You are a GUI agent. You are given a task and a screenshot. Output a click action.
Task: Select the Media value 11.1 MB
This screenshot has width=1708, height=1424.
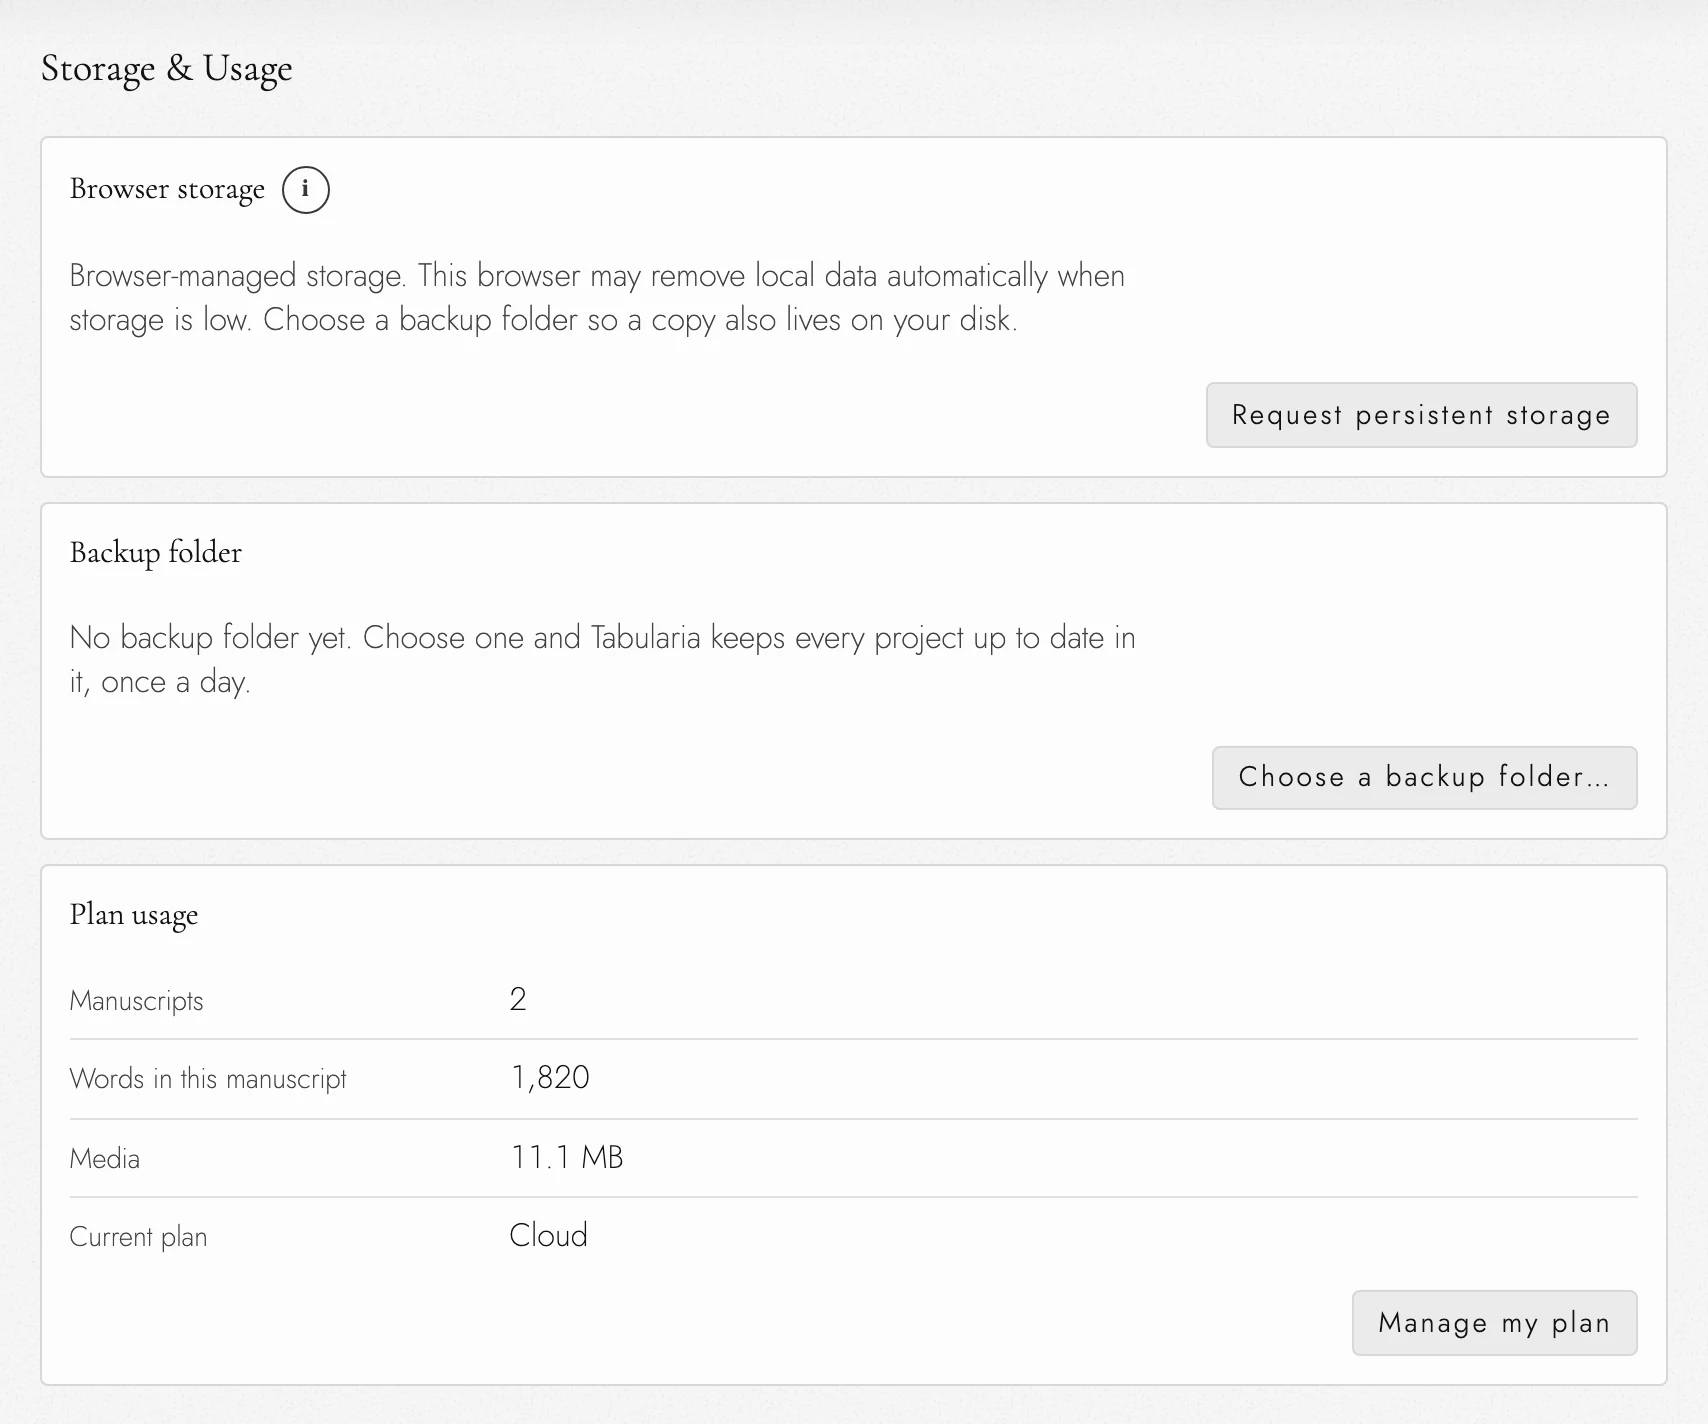(x=567, y=1158)
